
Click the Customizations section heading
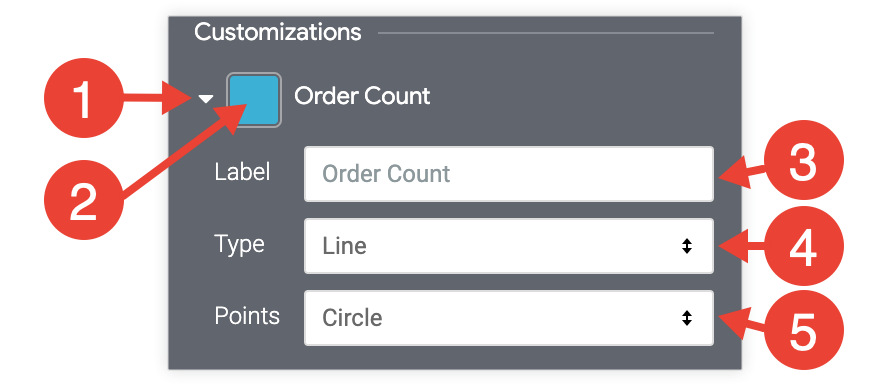pos(277,32)
